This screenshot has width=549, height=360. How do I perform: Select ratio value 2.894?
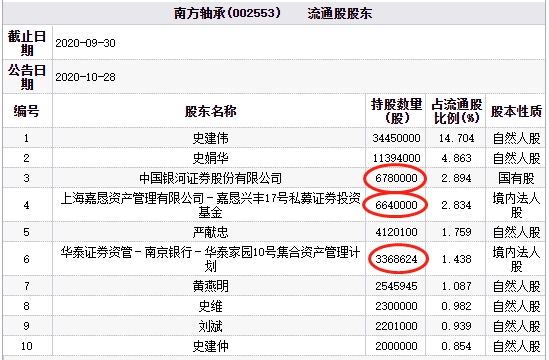click(456, 178)
